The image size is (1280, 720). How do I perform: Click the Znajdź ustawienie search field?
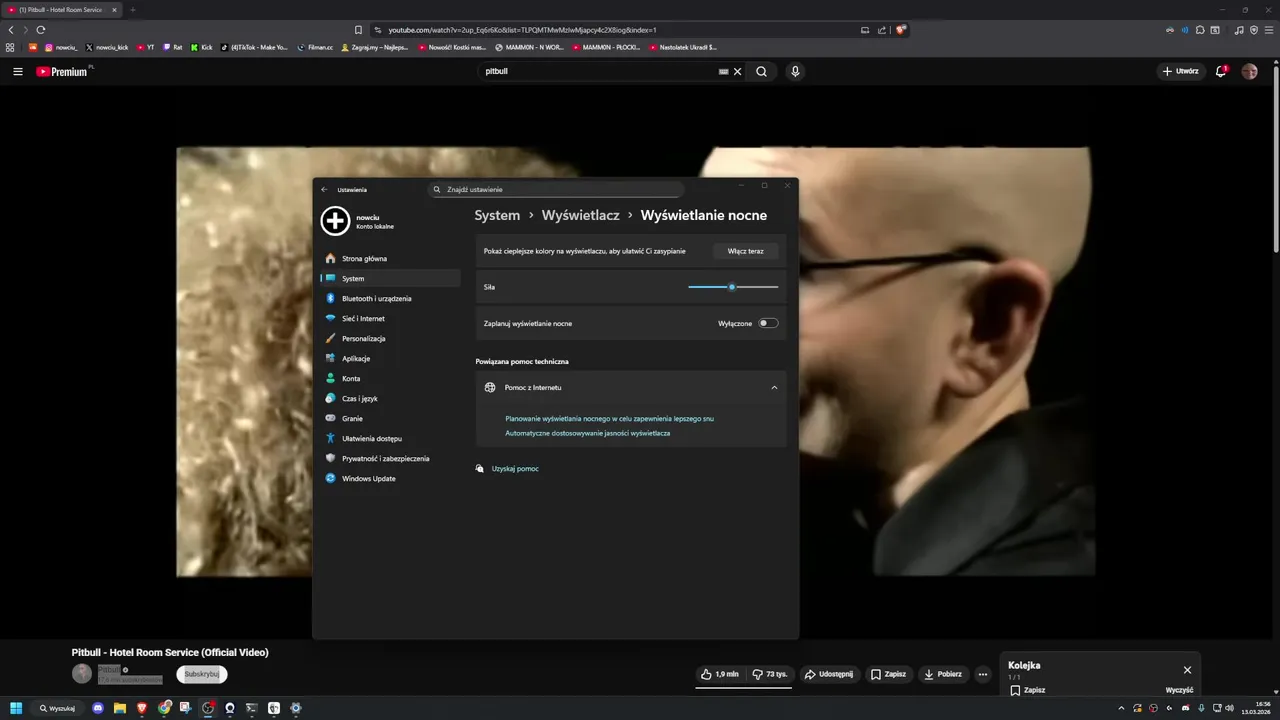(x=556, y=189)
